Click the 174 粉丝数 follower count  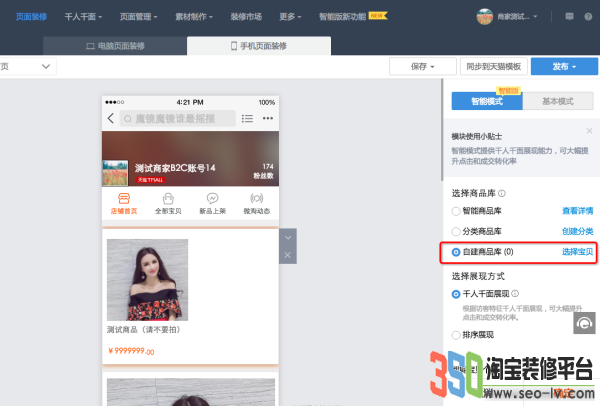point(264,171)
